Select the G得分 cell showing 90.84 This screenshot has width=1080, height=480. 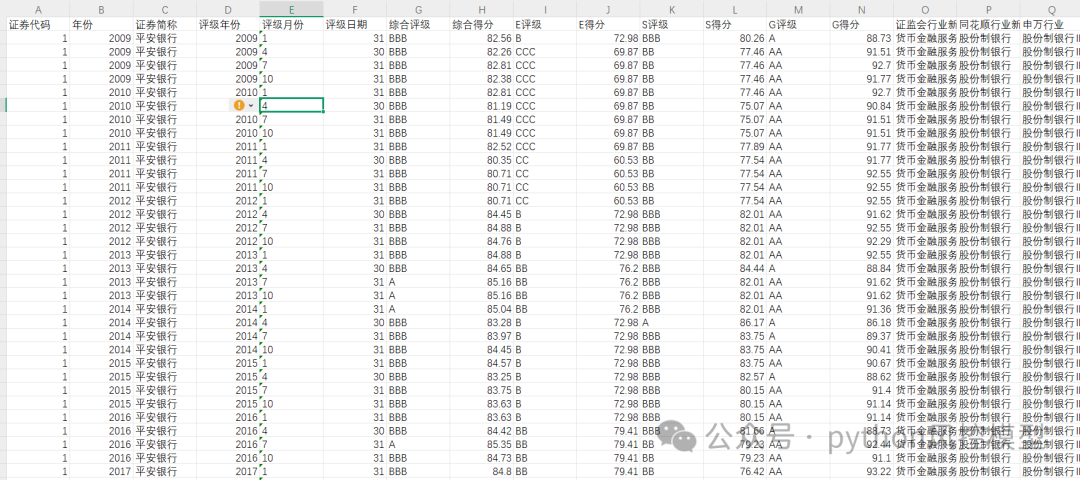(862, 105)
